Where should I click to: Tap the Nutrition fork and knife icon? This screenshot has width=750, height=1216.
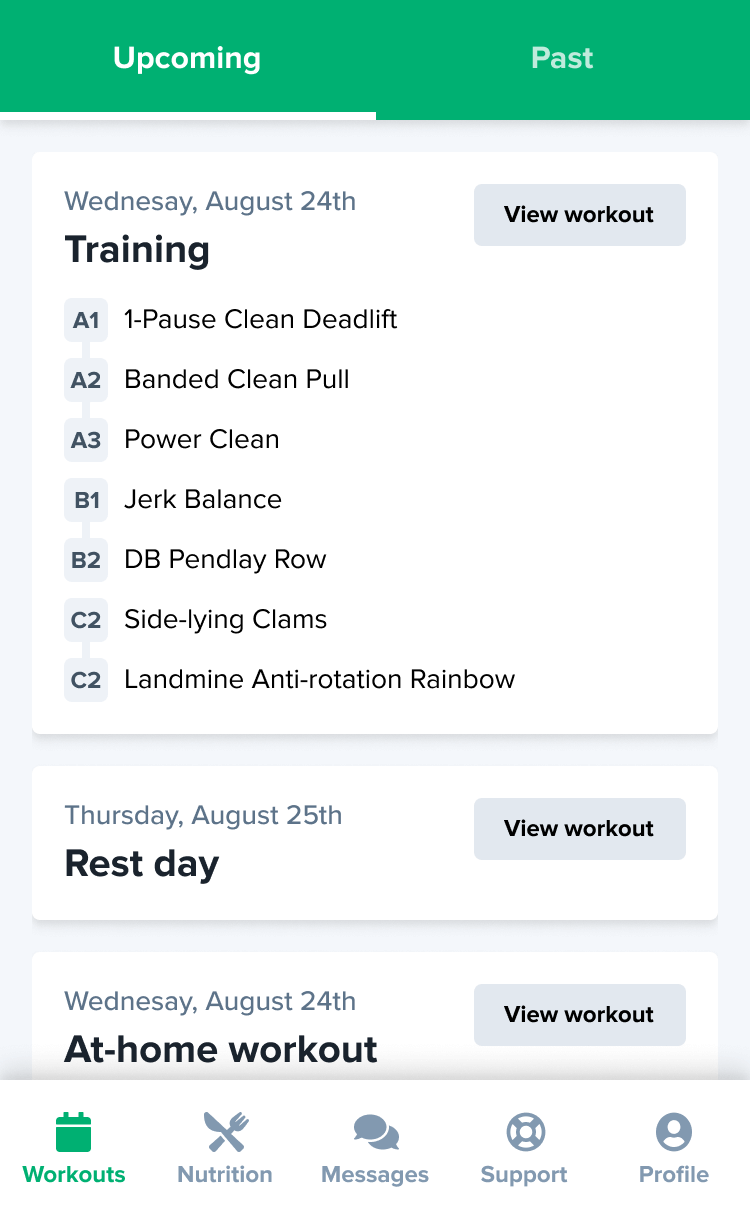point(225,1132)
